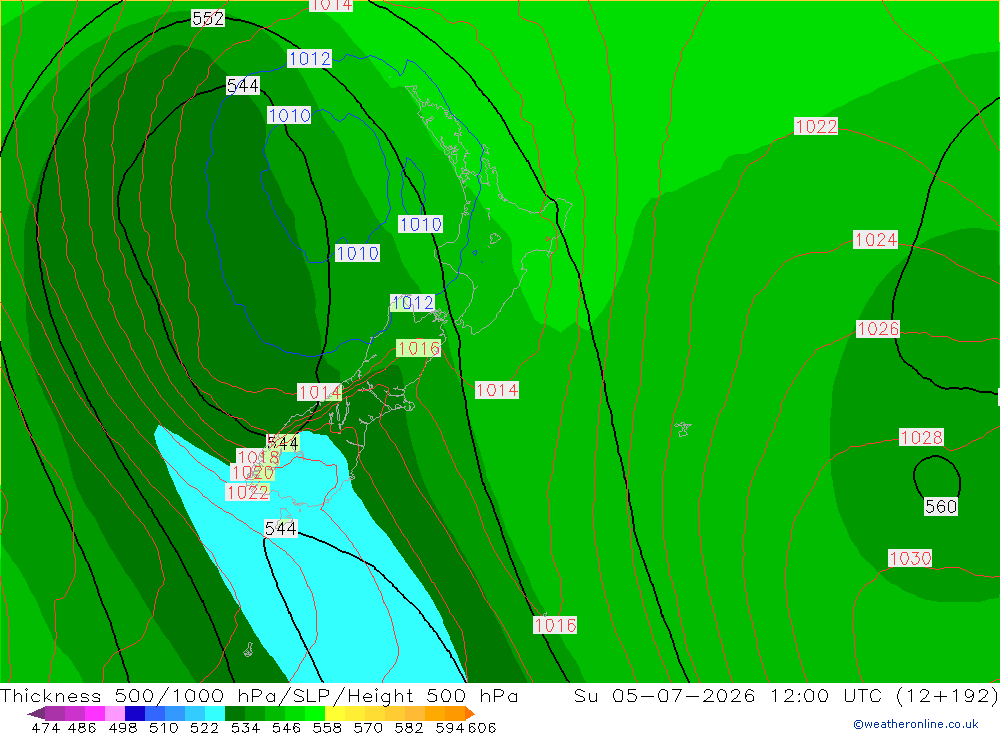Click the red 1016 label below blue 1012

coord(418,348)
